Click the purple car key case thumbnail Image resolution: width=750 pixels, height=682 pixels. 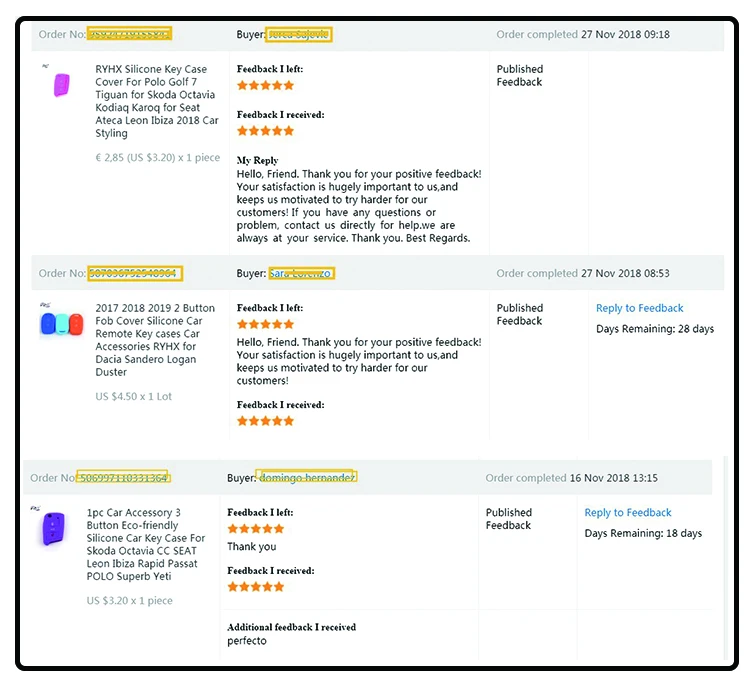pos(54,529)
